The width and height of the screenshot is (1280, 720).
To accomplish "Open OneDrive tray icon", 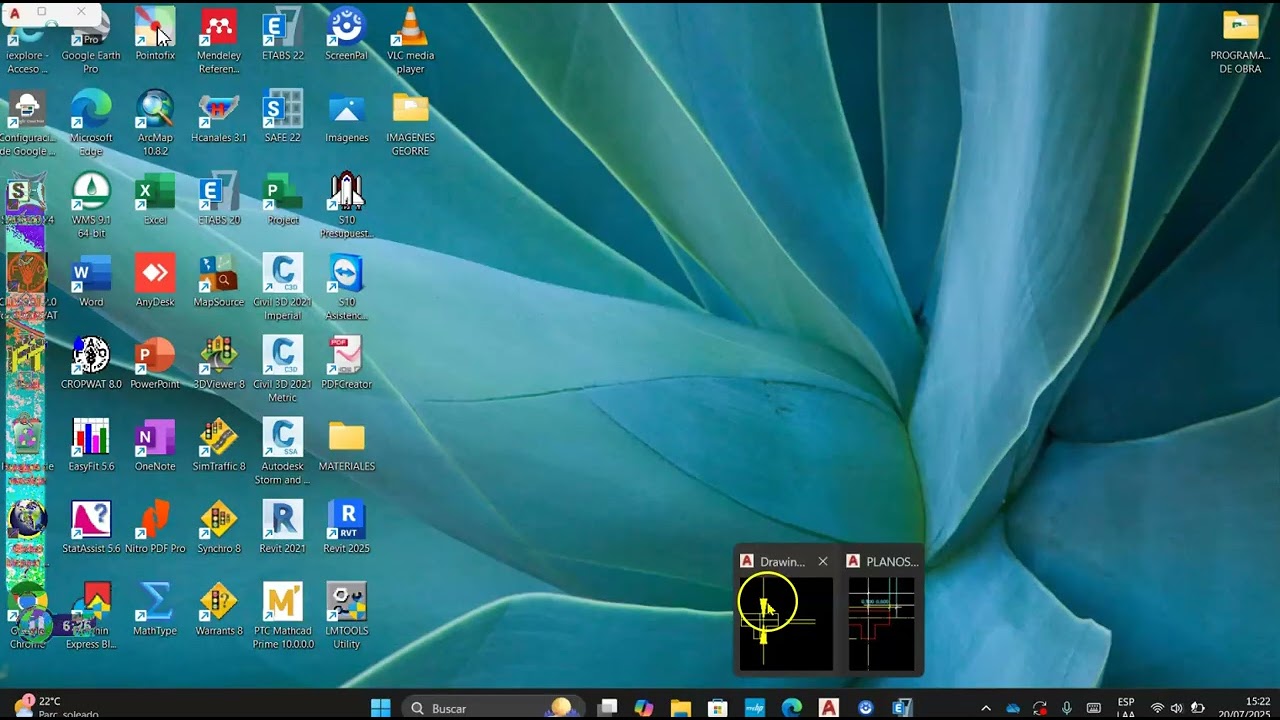I will pos(1013,708).
